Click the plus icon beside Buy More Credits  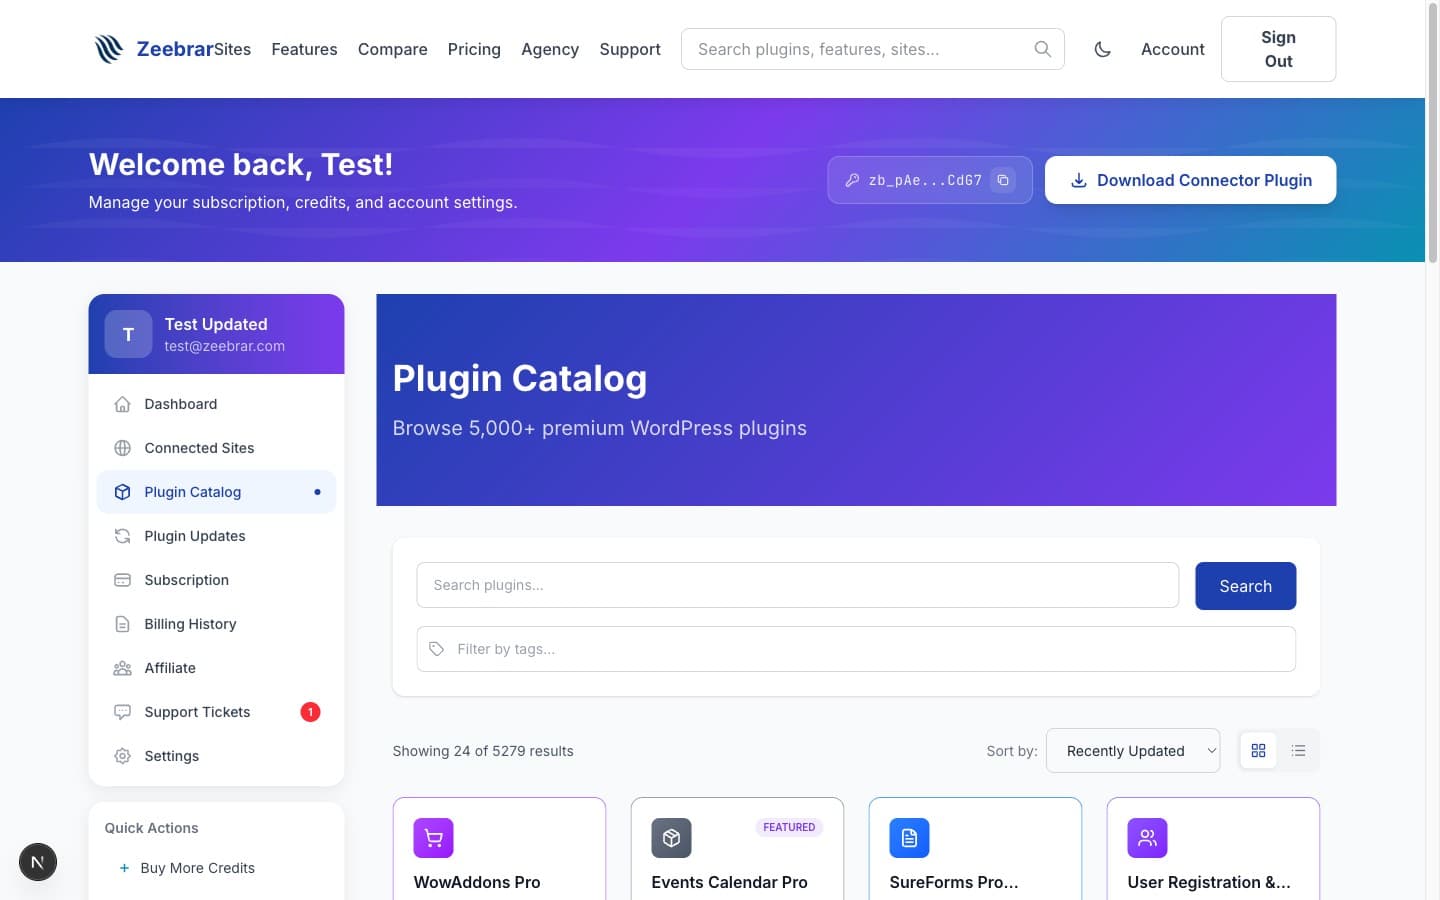click(x=124, y=868)
